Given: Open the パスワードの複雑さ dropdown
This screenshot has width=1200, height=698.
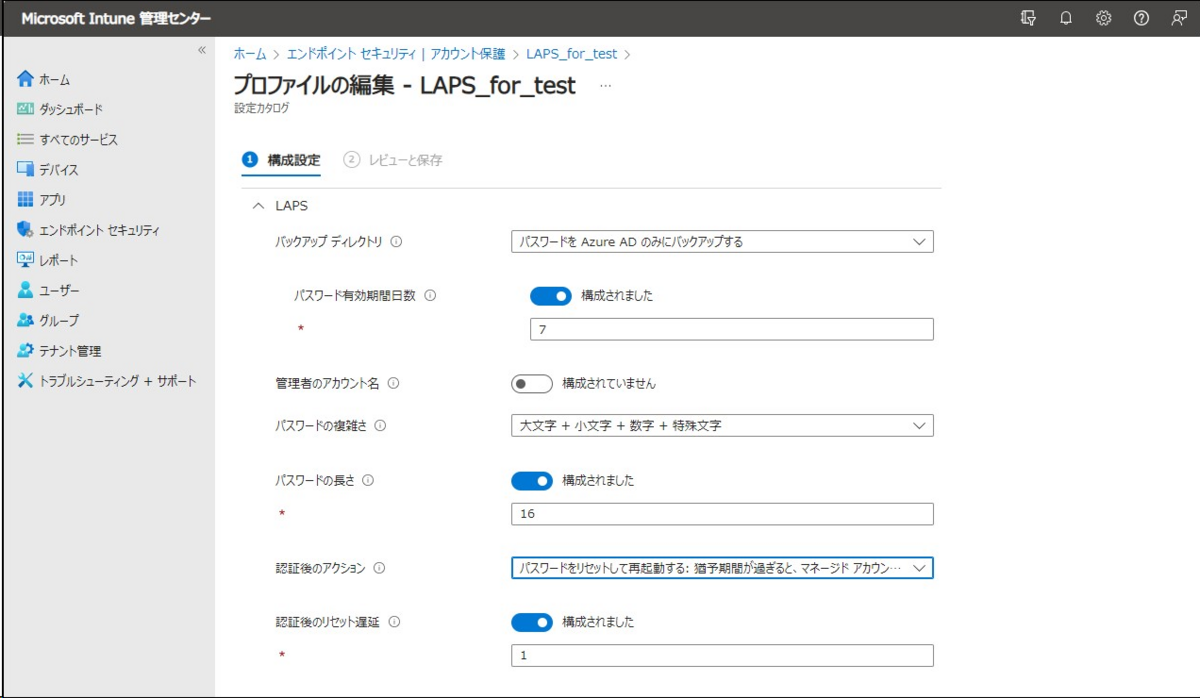Looking at the screenshot, I should [721, 426].
